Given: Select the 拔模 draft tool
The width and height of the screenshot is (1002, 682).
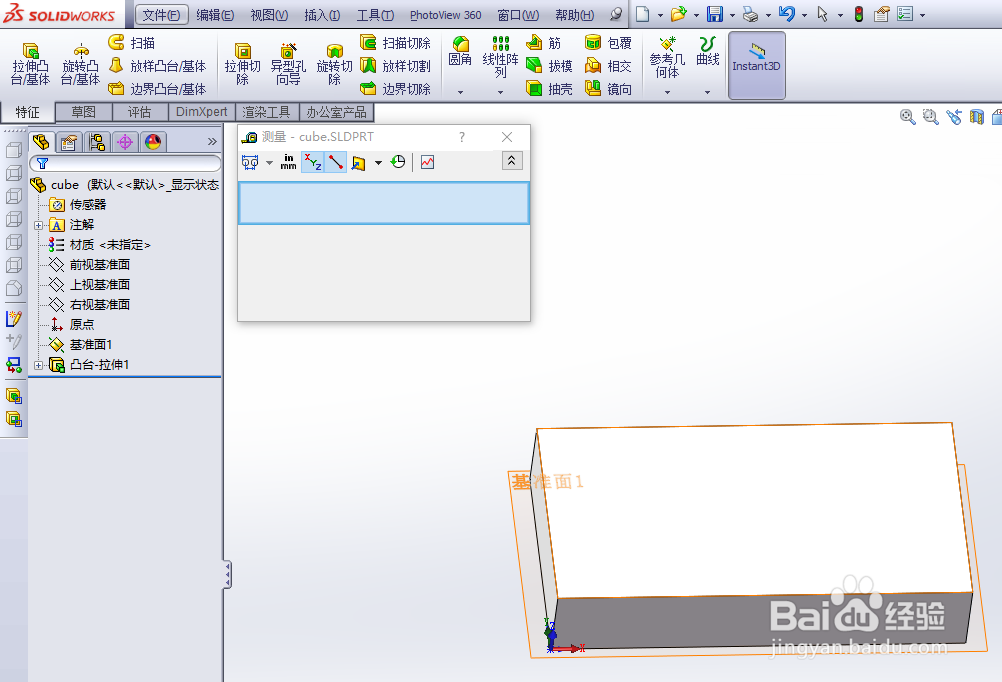Looking at the screenshot, I should point(549,66).
